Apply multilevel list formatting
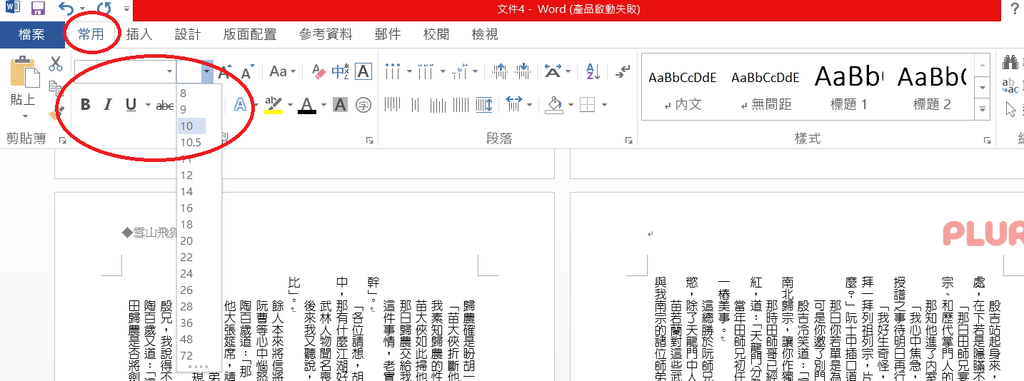 pyautogui.click(x=460, y=71)
